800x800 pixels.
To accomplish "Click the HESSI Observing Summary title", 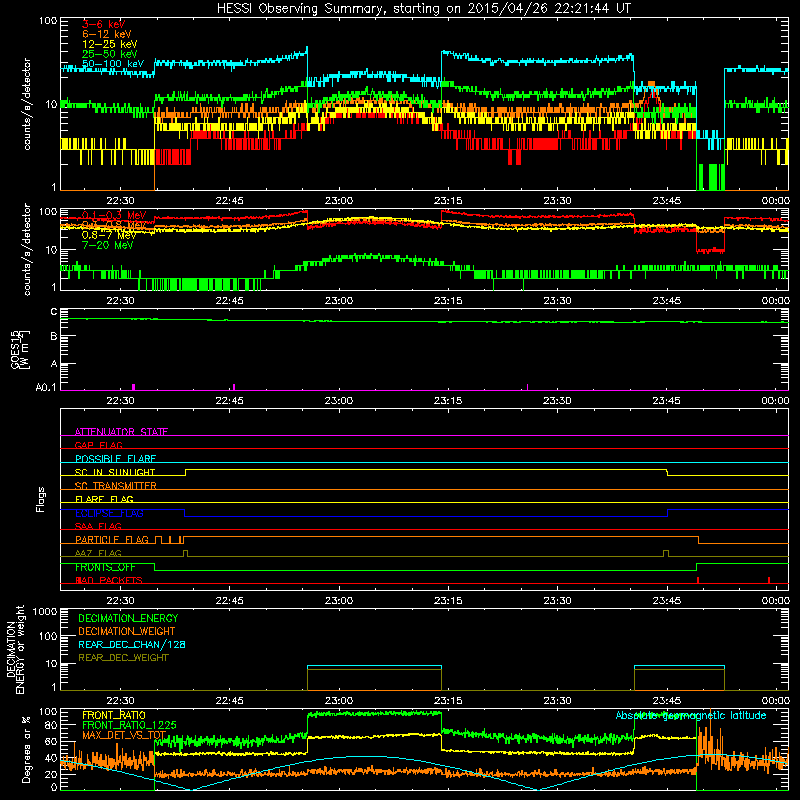I will (423, 9).
